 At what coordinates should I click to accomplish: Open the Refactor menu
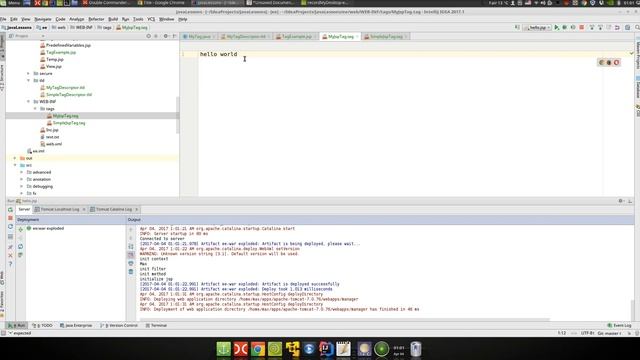click(96, 19)
